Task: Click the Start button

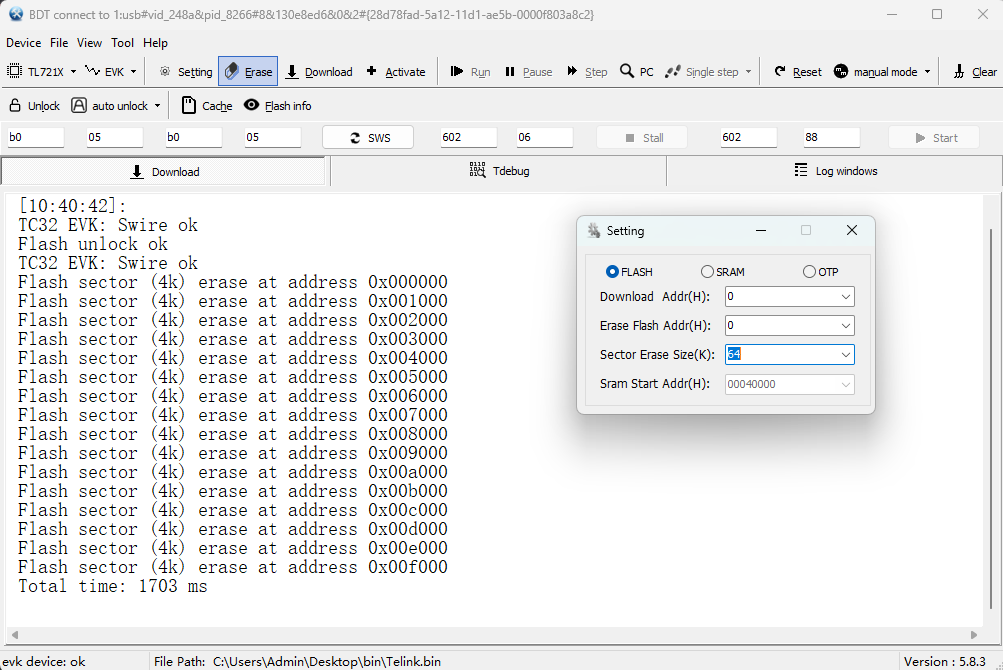Action: (x=934, y=138)
